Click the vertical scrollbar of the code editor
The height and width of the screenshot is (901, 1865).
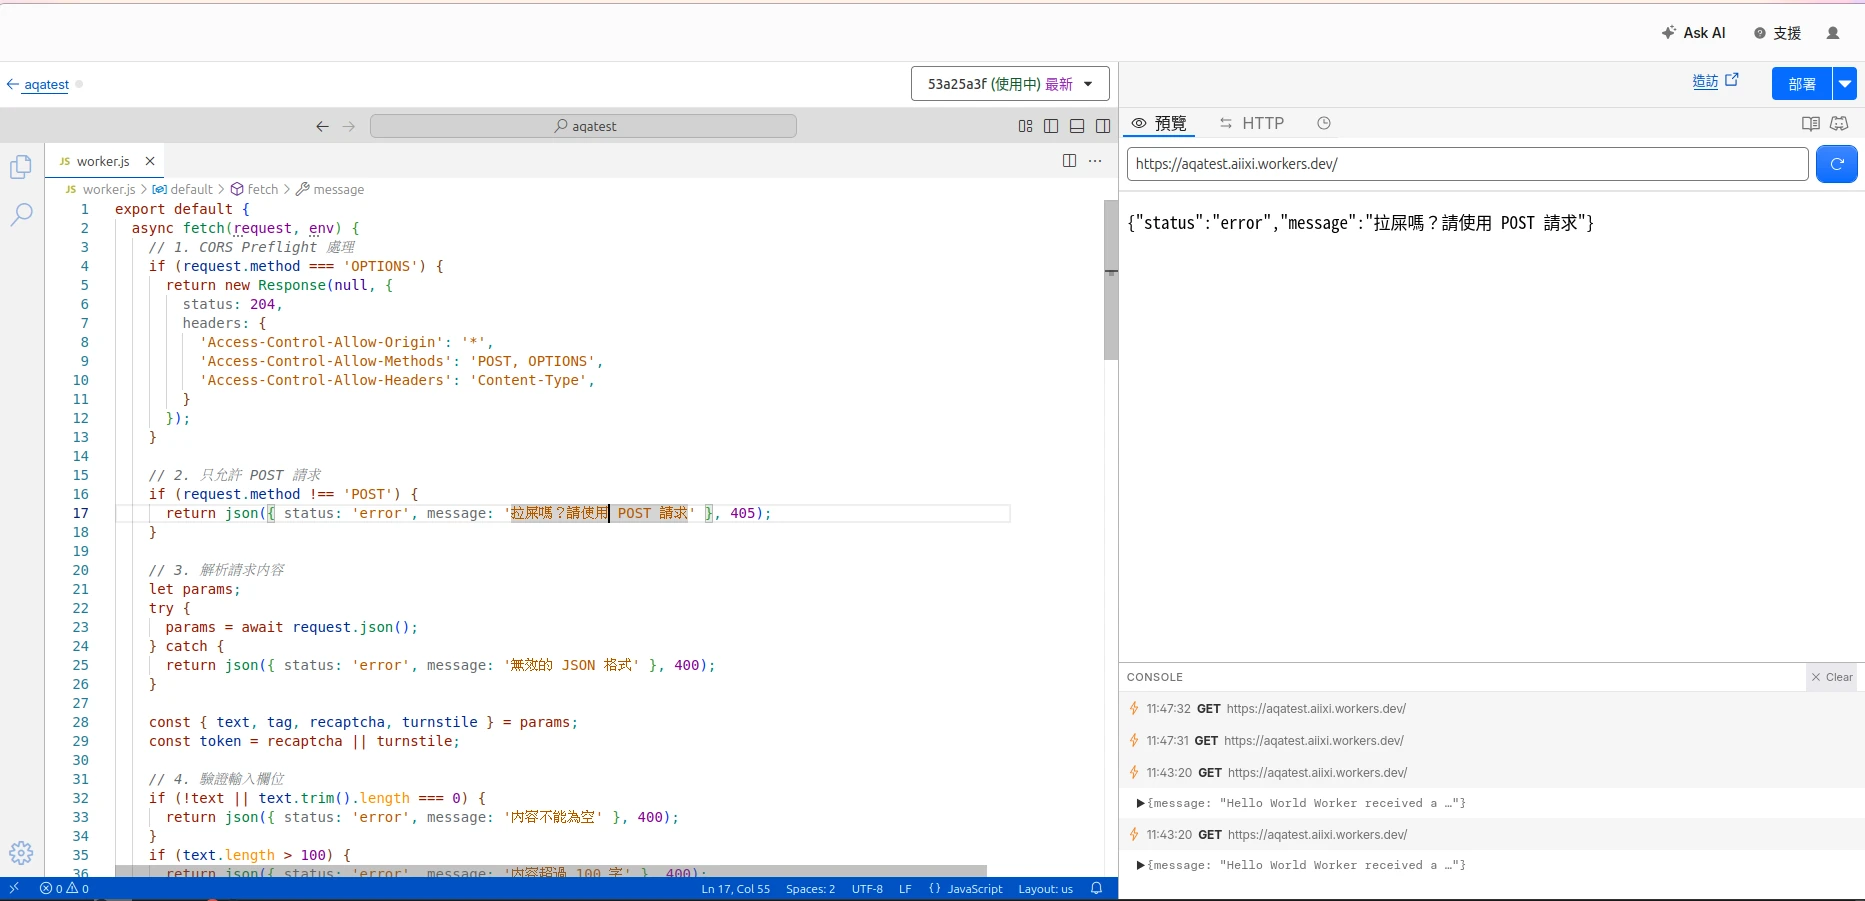pos(1111,280)
